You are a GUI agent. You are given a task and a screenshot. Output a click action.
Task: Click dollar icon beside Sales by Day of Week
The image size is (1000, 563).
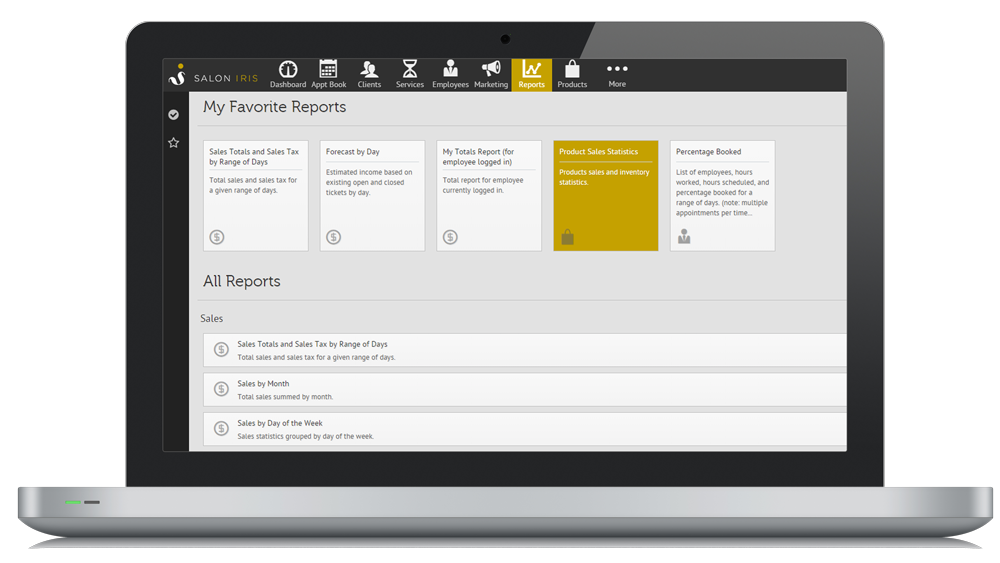click(x=221, y=428)
